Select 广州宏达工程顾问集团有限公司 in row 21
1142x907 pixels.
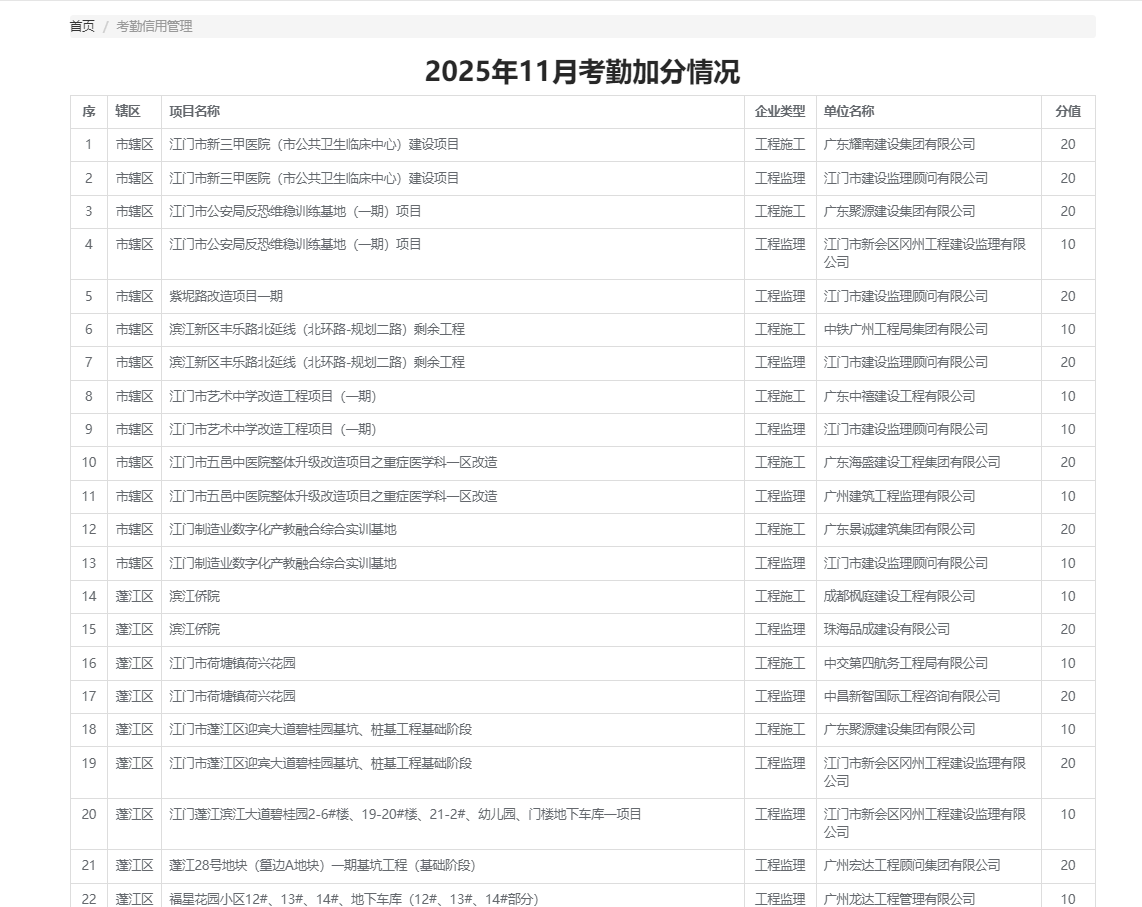pos(911,865)
